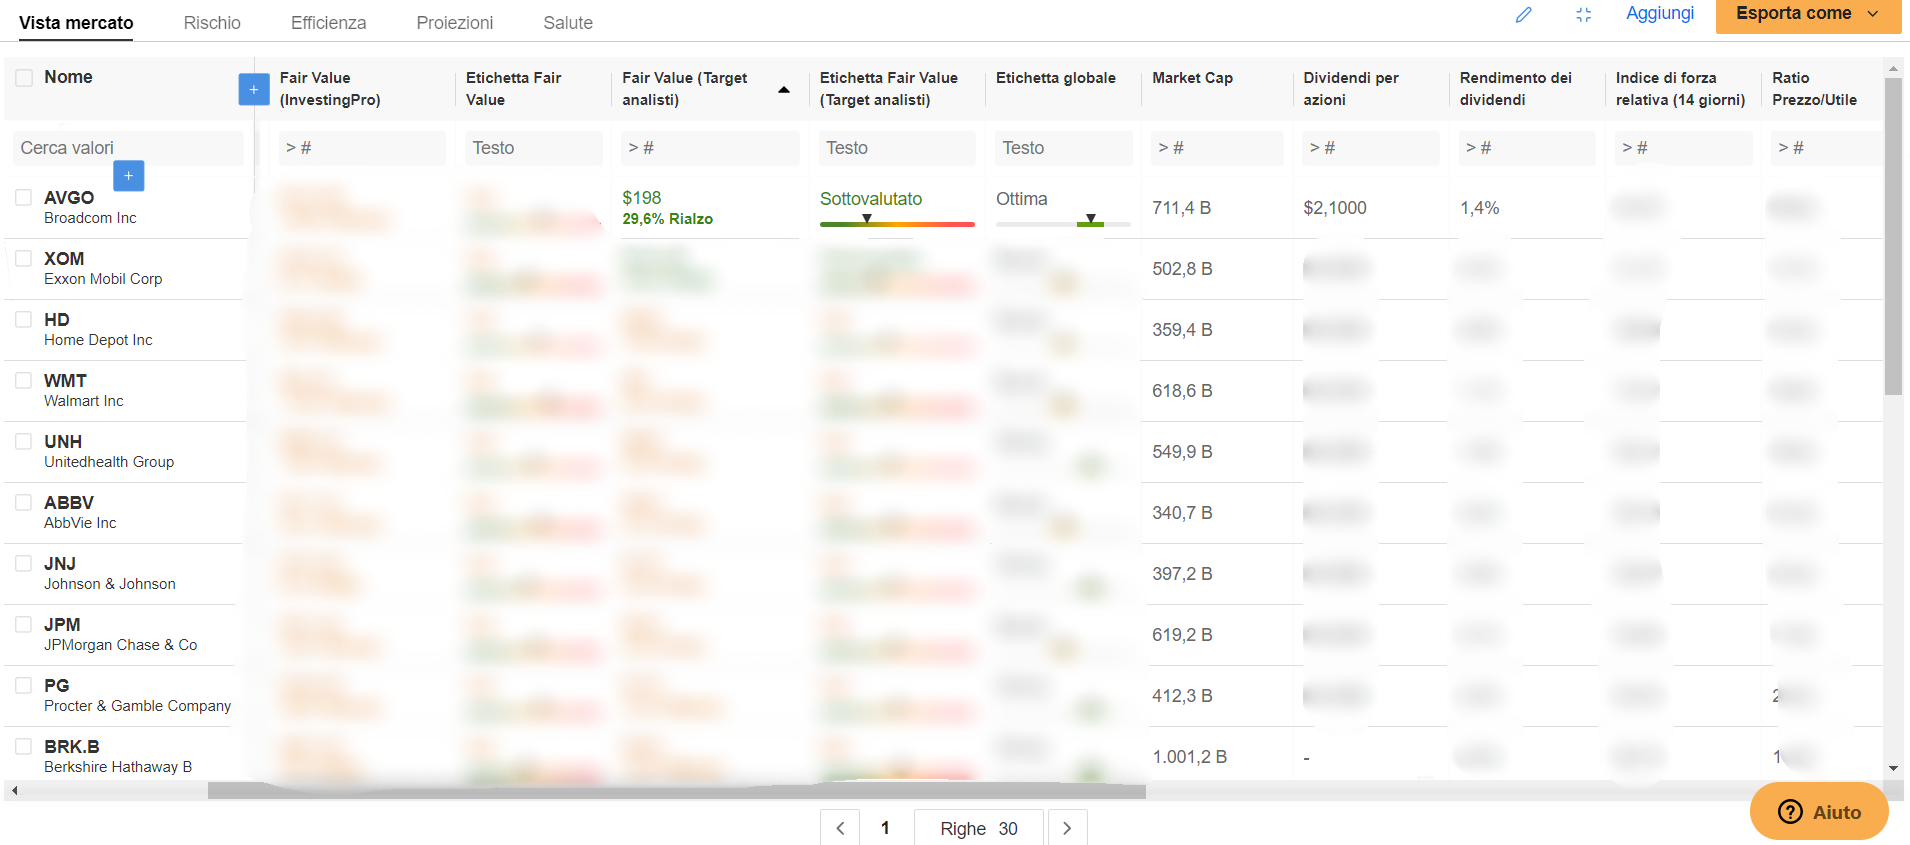Open Procter & Gamble Company row
Screen dimensions: 1910x845
pyautogui.click(x=137, y=696)
